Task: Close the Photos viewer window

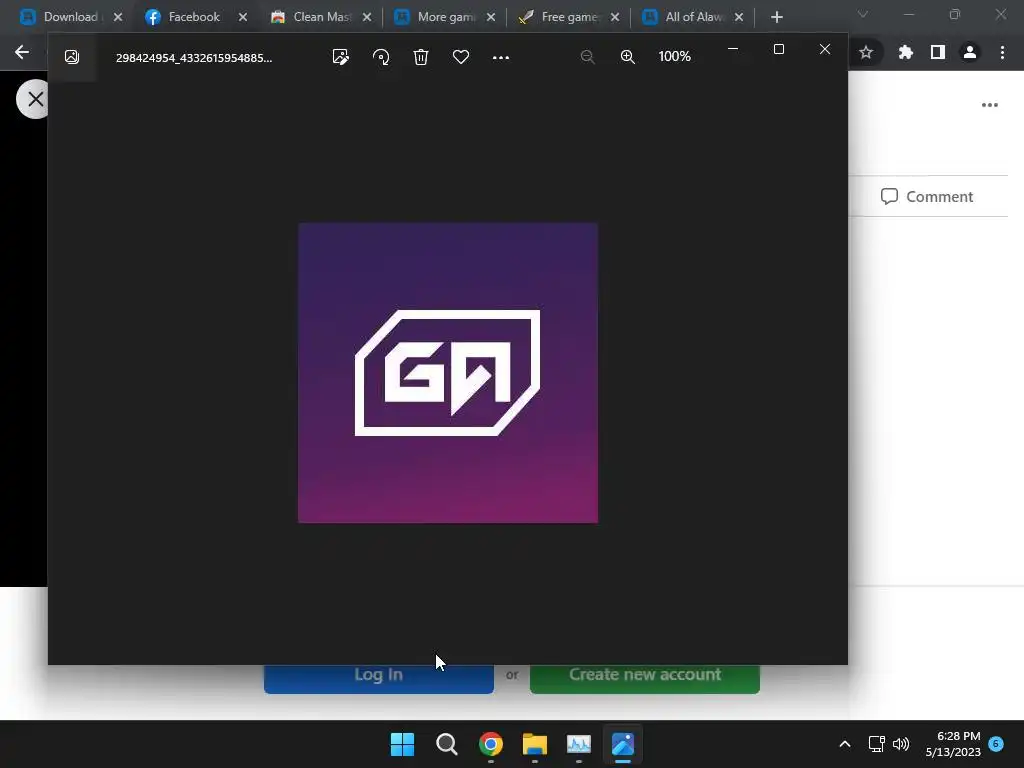Action: (825, 49)
